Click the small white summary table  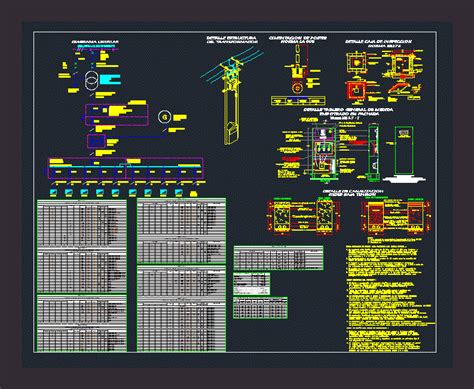(251, 283)
